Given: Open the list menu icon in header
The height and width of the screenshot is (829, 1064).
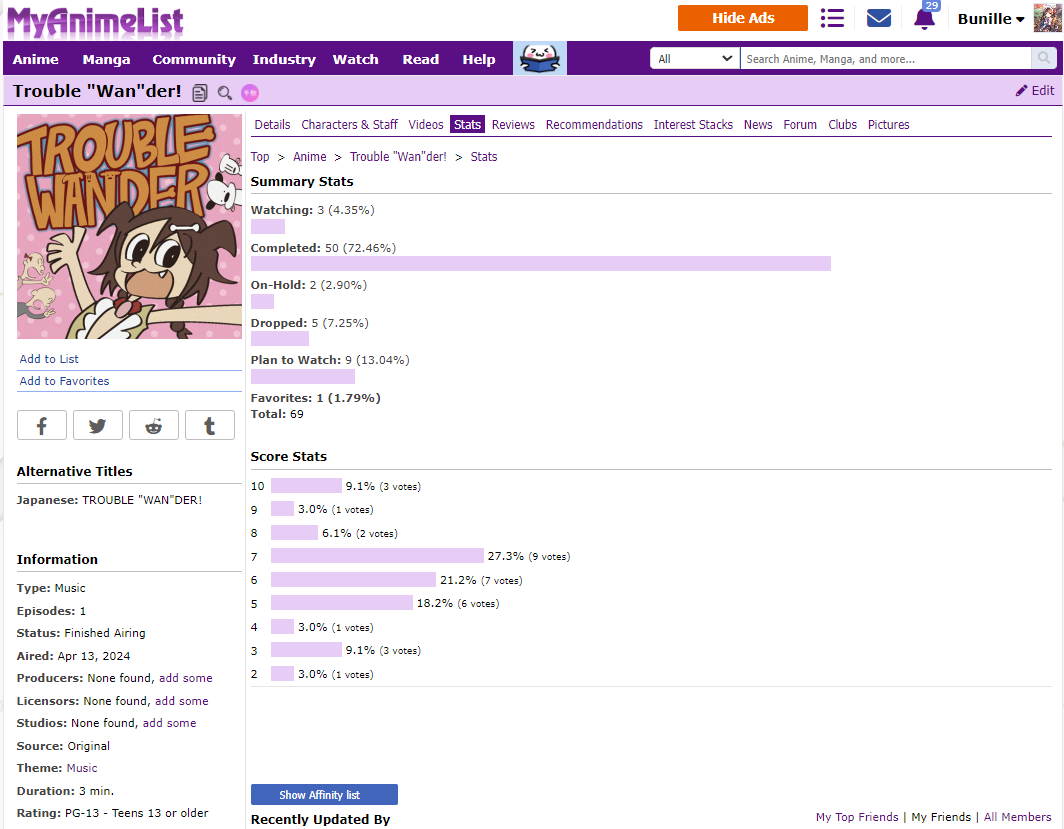Looking at the screenshot, I should (832, 18).
